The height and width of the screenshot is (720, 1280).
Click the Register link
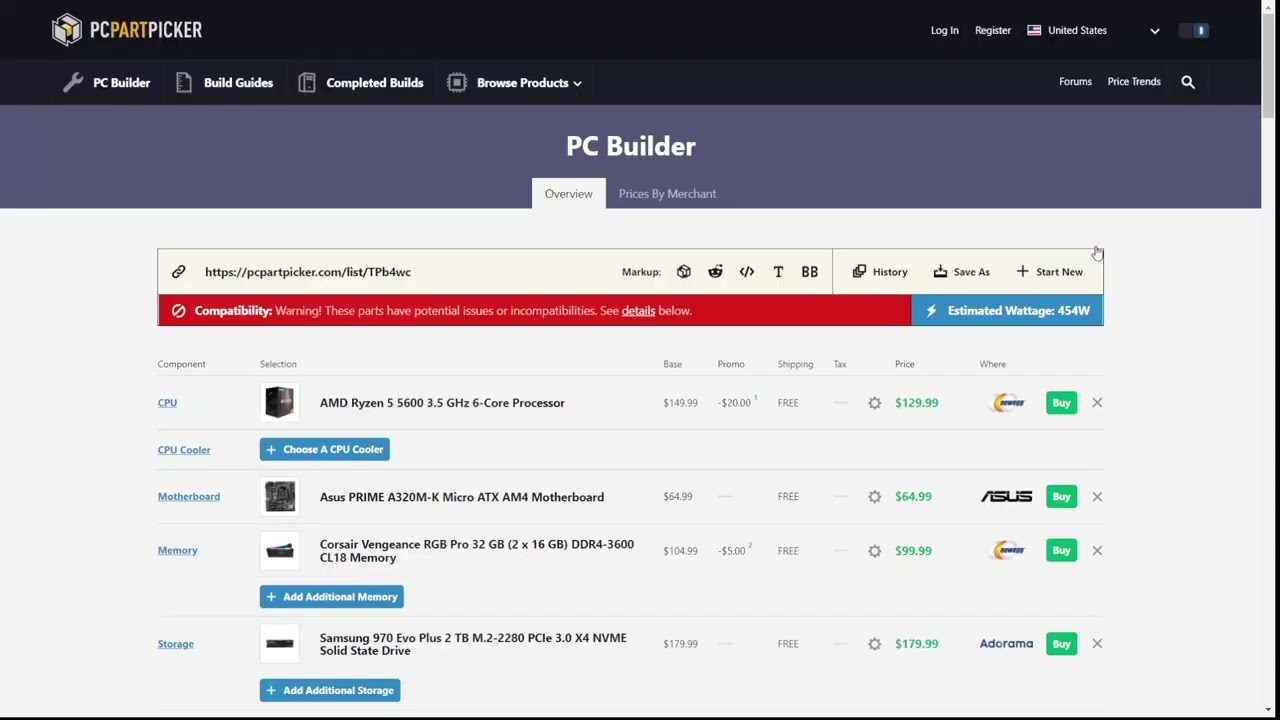coord(993,30)
